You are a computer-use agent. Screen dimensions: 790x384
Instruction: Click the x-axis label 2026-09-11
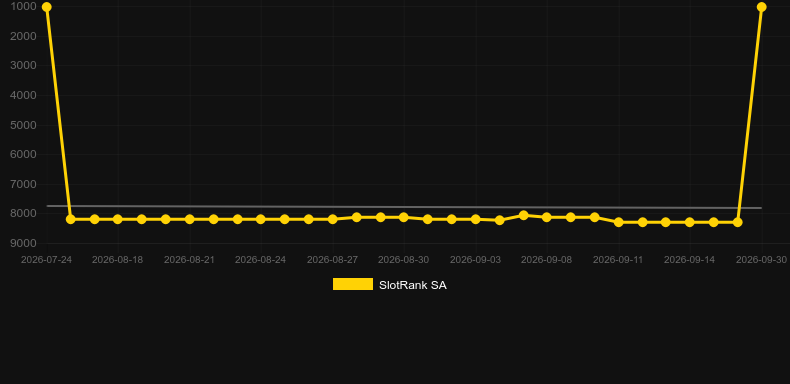pos(618,260)
